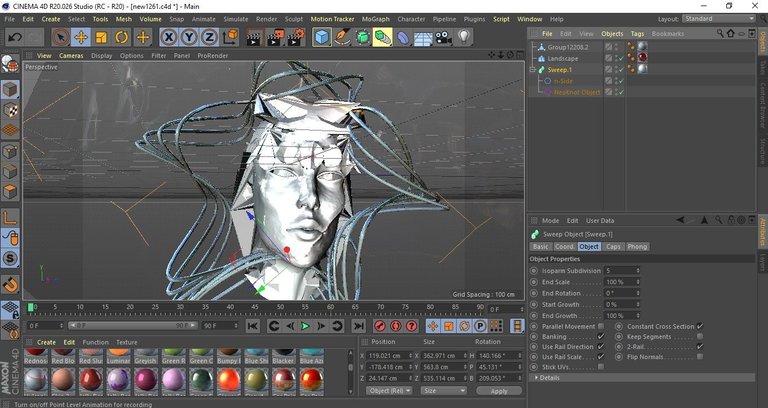
Task: Play the animation forwards
Action: tap(305, 326)
